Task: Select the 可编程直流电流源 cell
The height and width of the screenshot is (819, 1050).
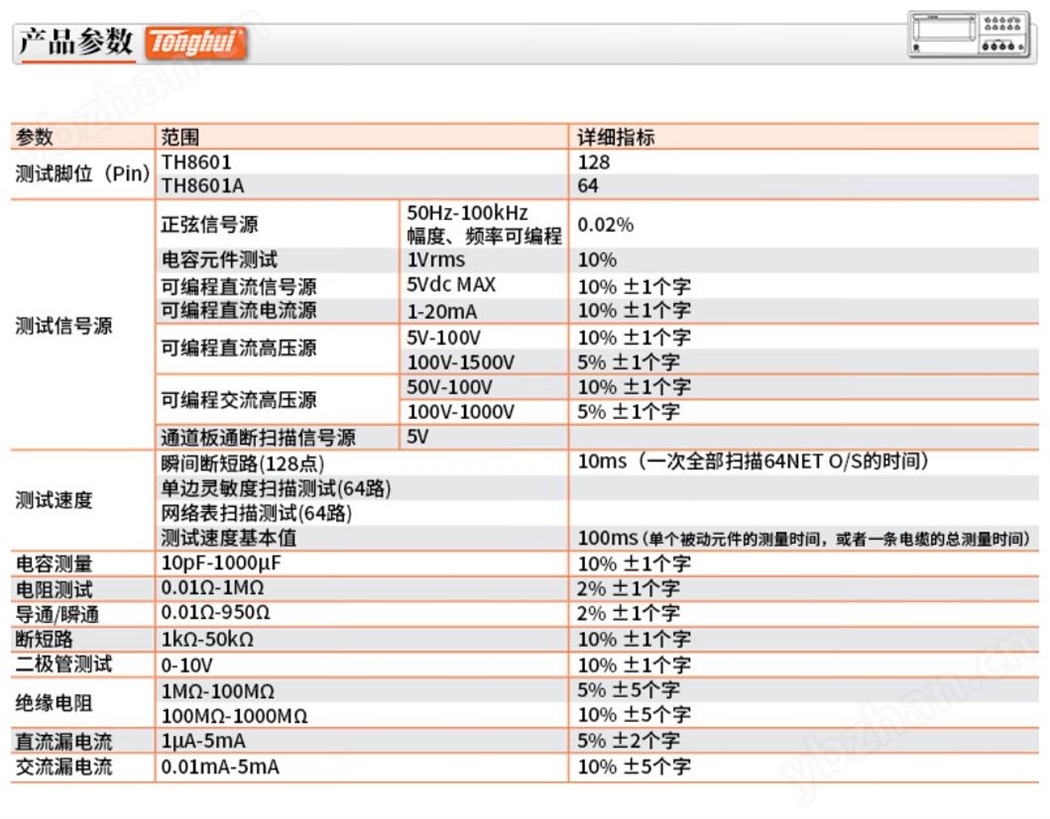Action: pos(238,310)
